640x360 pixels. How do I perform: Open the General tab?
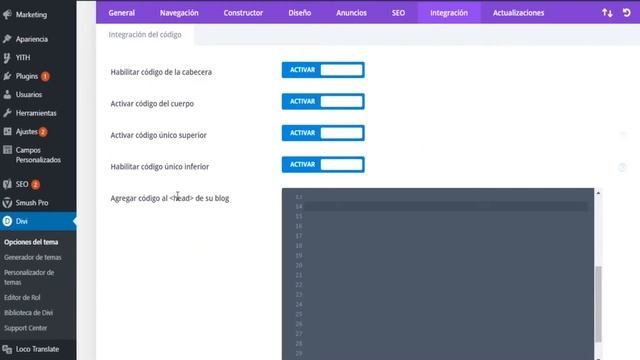click(x=122, y=13)
